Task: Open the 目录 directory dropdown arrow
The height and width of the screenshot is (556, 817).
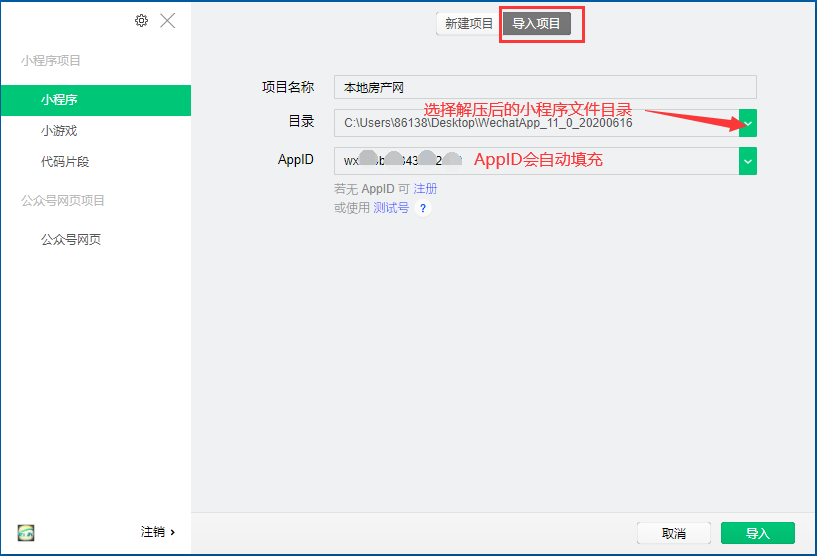Action: coord(748,123)
